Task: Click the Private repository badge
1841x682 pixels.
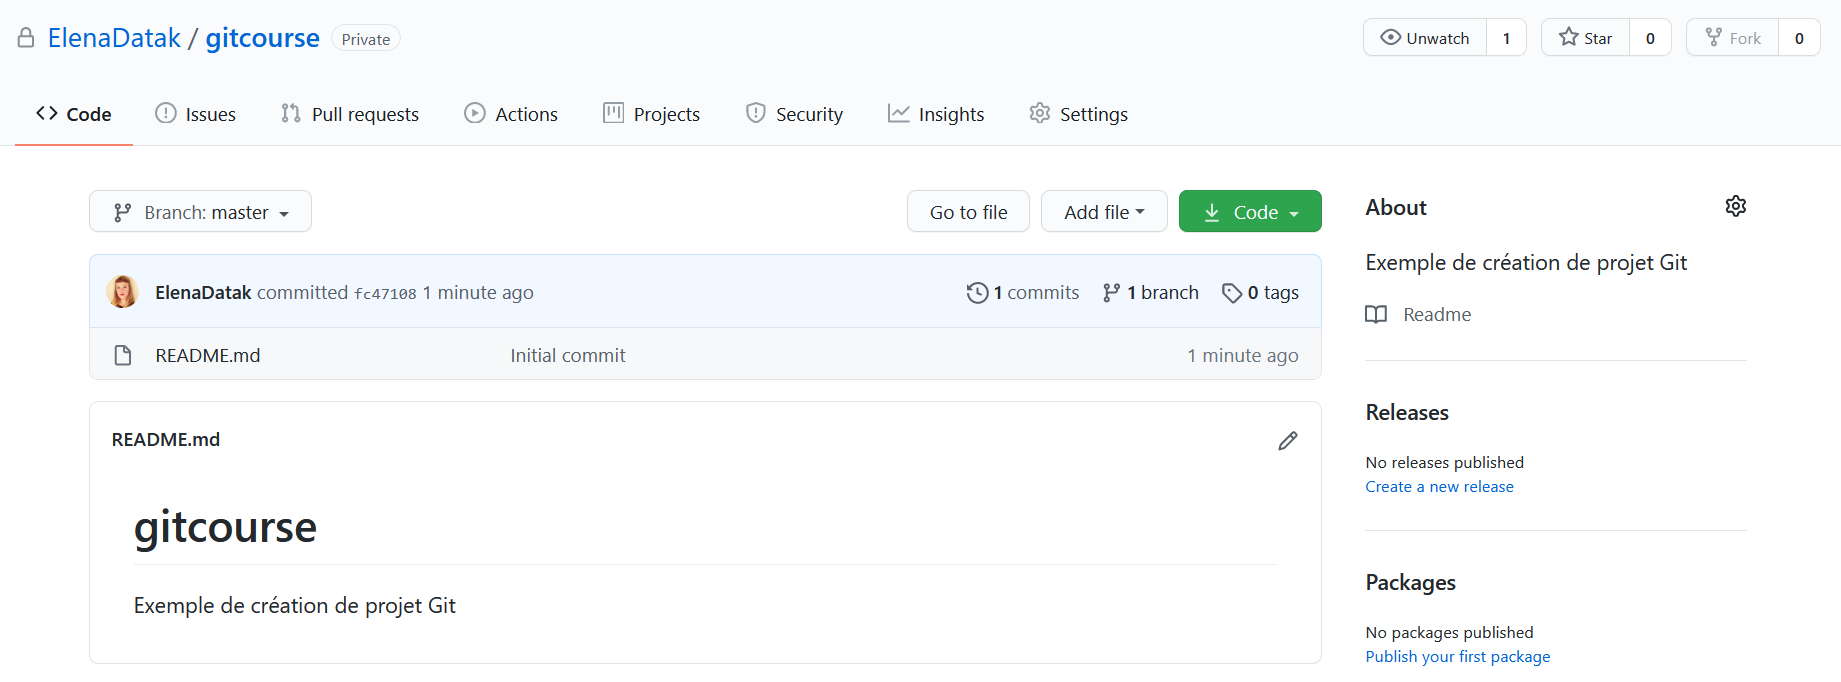Action: (x=366, y=39)
